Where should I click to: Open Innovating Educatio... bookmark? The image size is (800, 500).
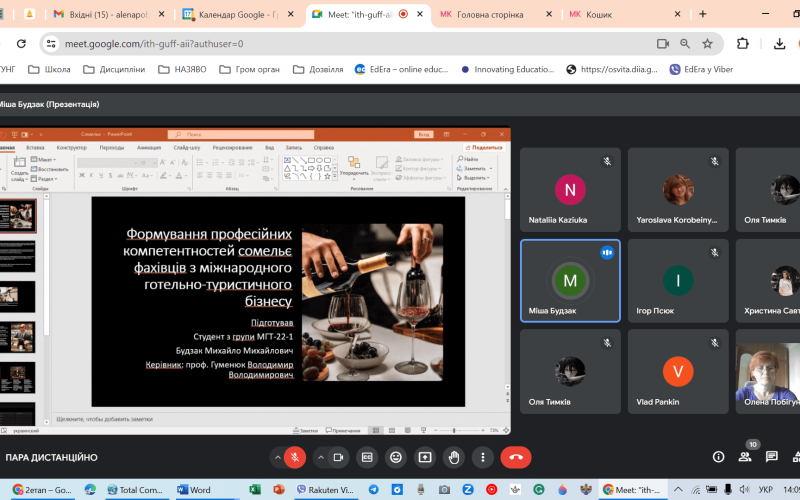508,69
